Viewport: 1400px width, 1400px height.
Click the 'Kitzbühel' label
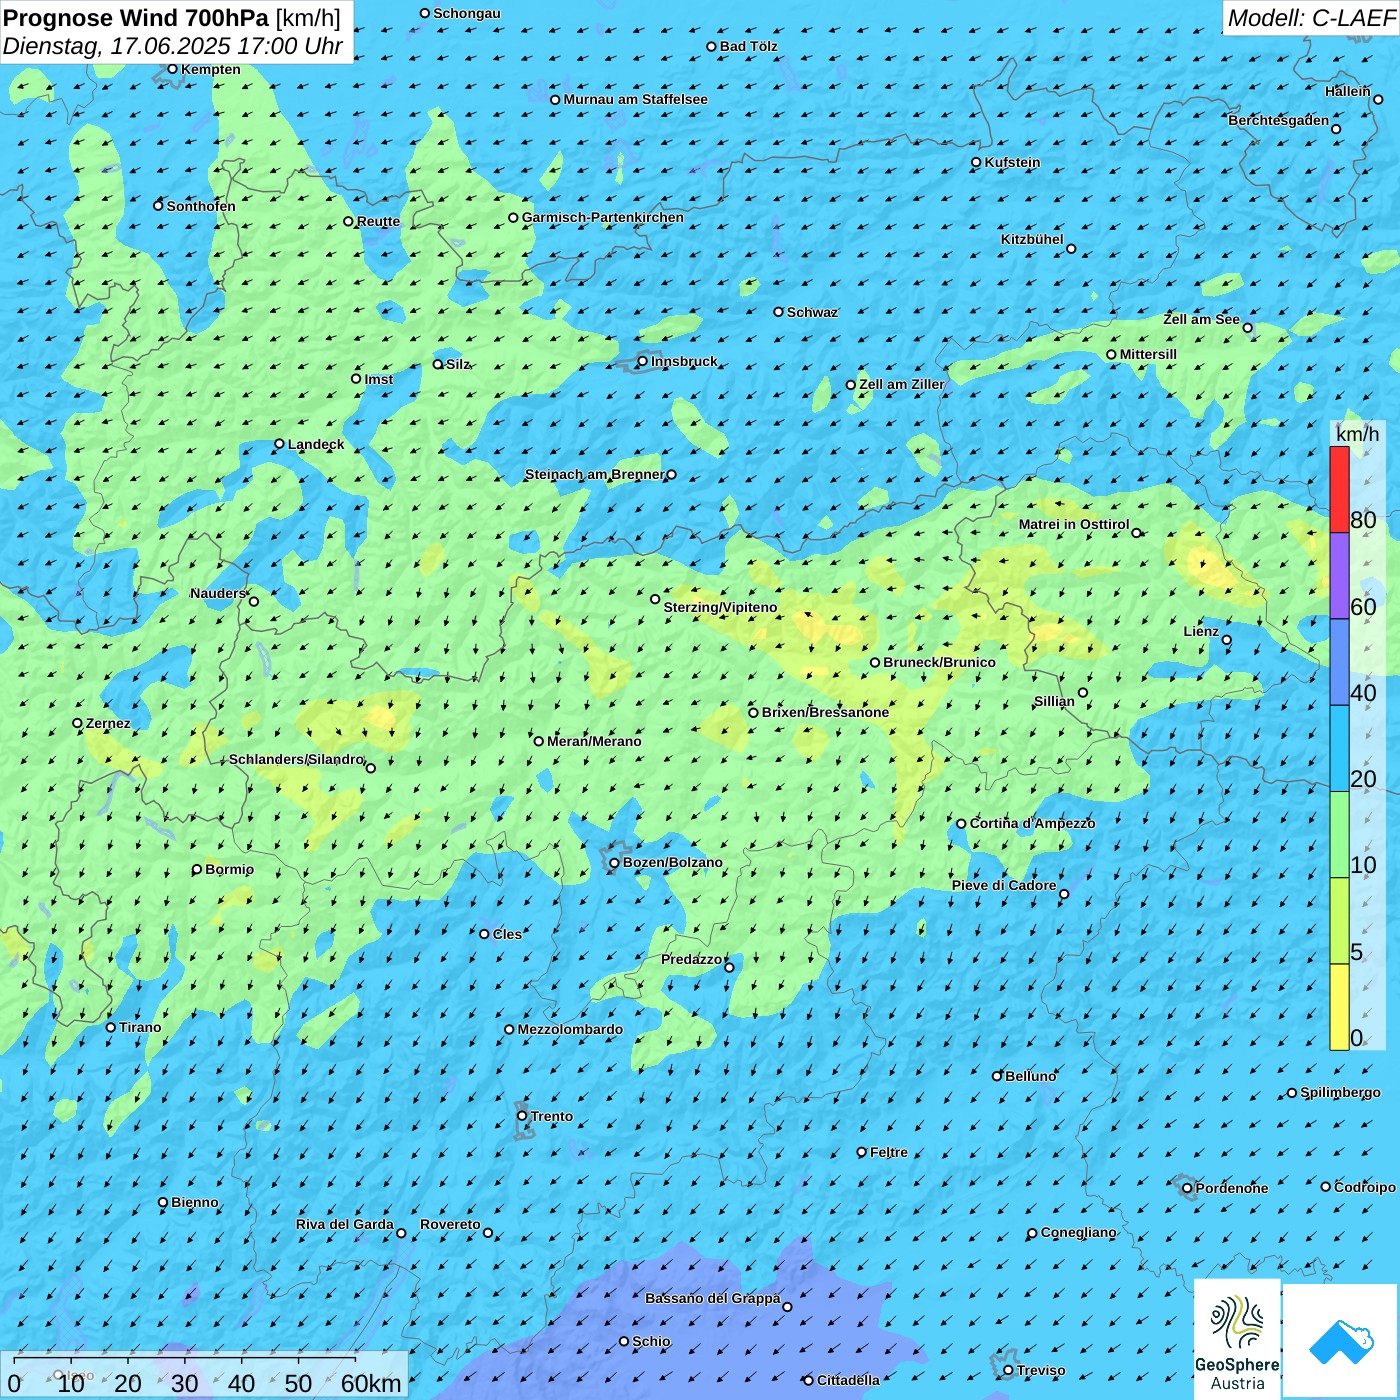click(1032, 239)
